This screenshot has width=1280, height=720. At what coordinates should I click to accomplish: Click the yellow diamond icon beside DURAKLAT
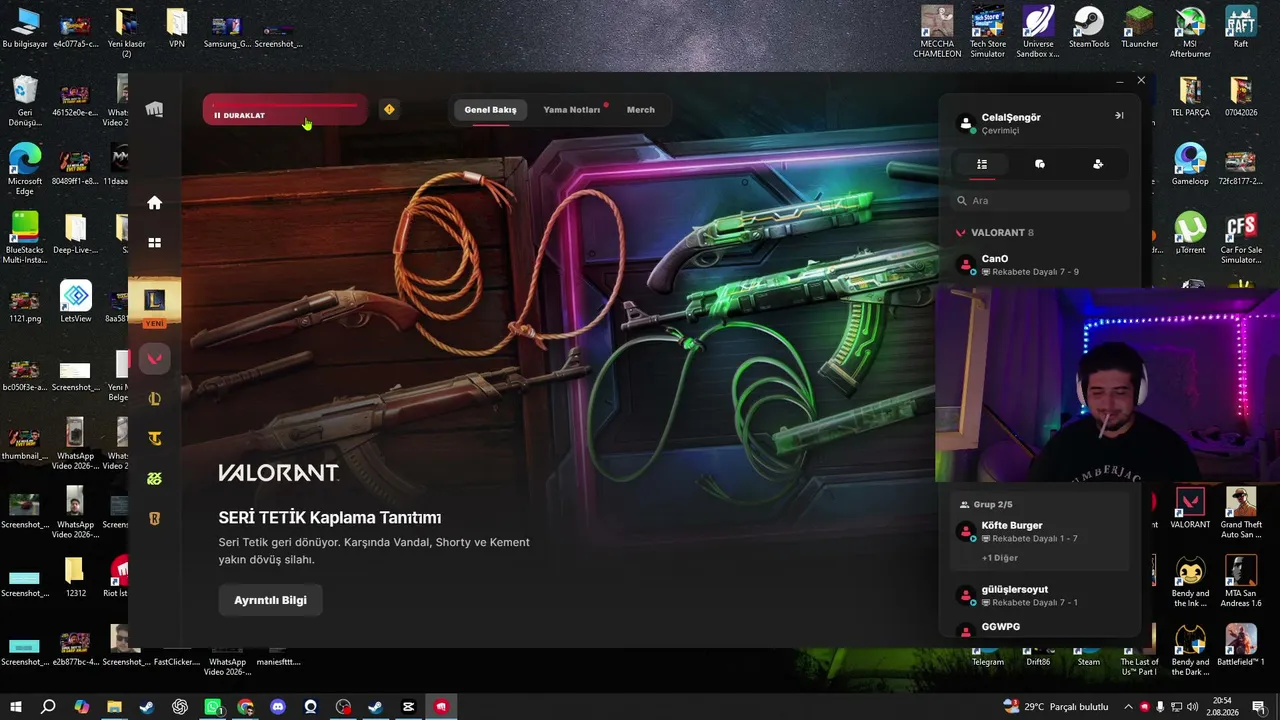(389, 109)
